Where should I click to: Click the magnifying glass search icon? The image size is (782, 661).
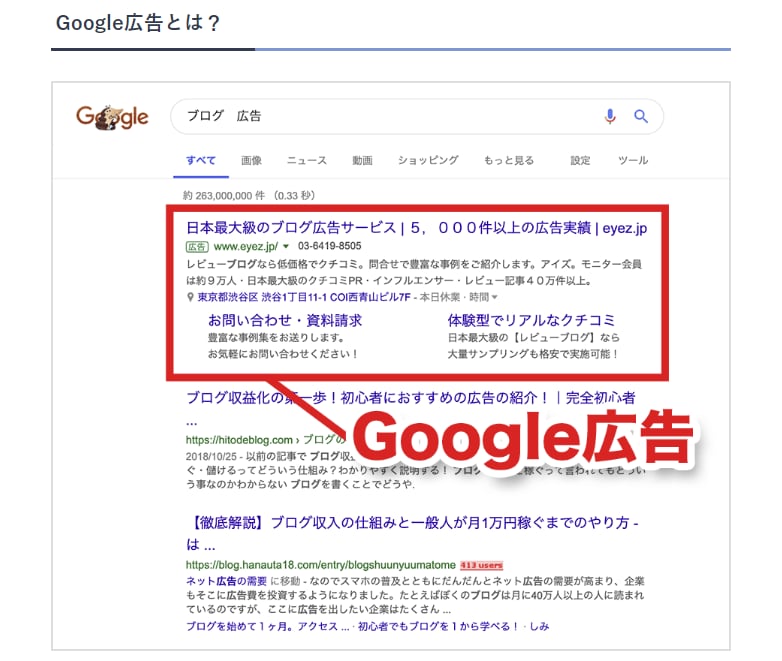click(x=641, y=116)
